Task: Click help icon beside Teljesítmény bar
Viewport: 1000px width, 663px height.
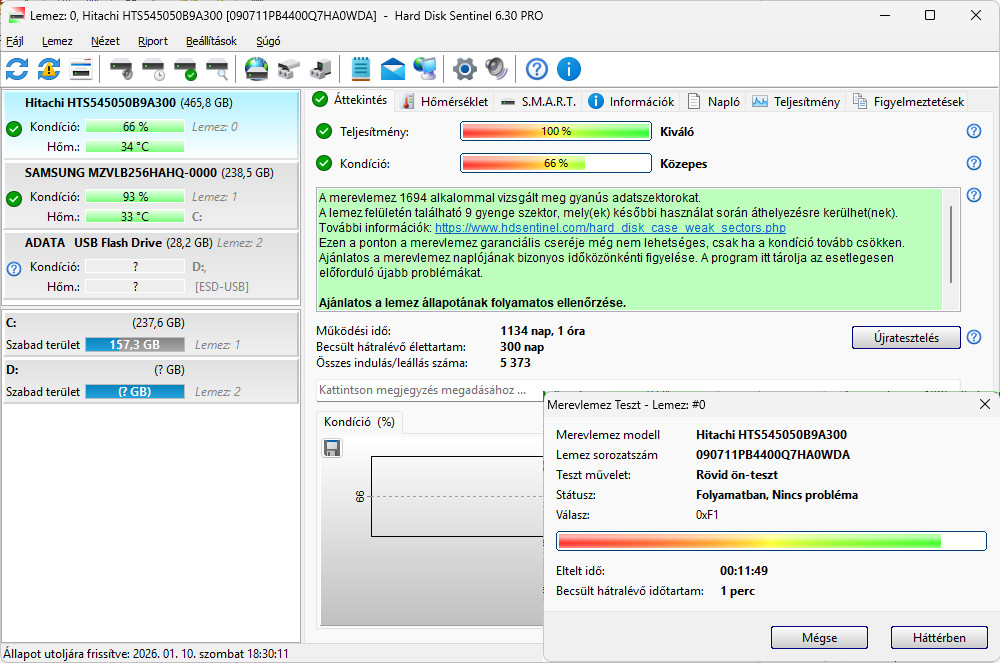Action: [973, 132]
